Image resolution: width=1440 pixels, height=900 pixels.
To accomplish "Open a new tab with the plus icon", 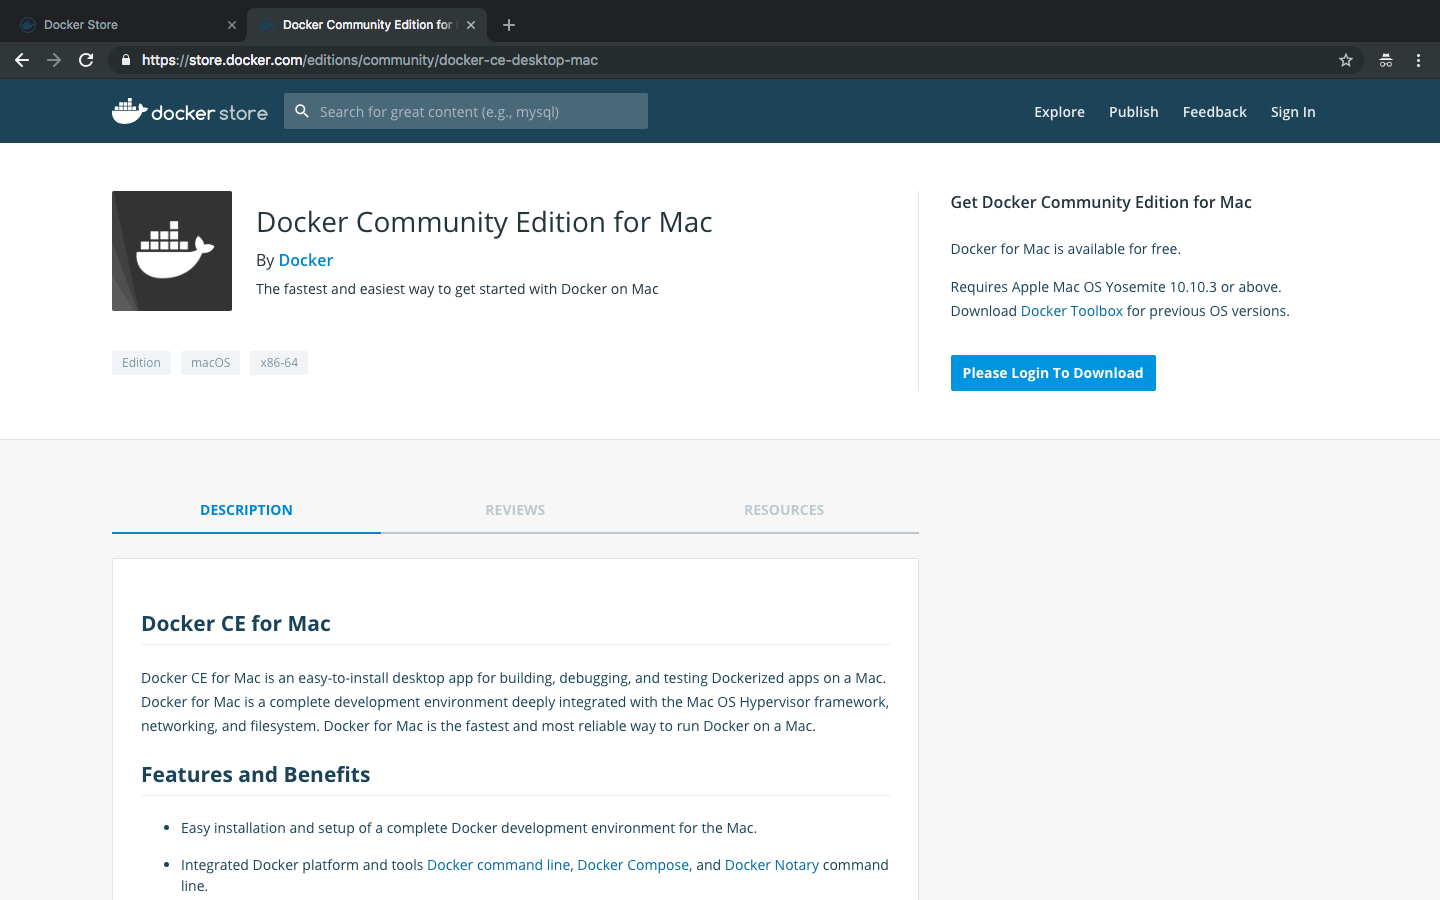I will coord(509,25).
